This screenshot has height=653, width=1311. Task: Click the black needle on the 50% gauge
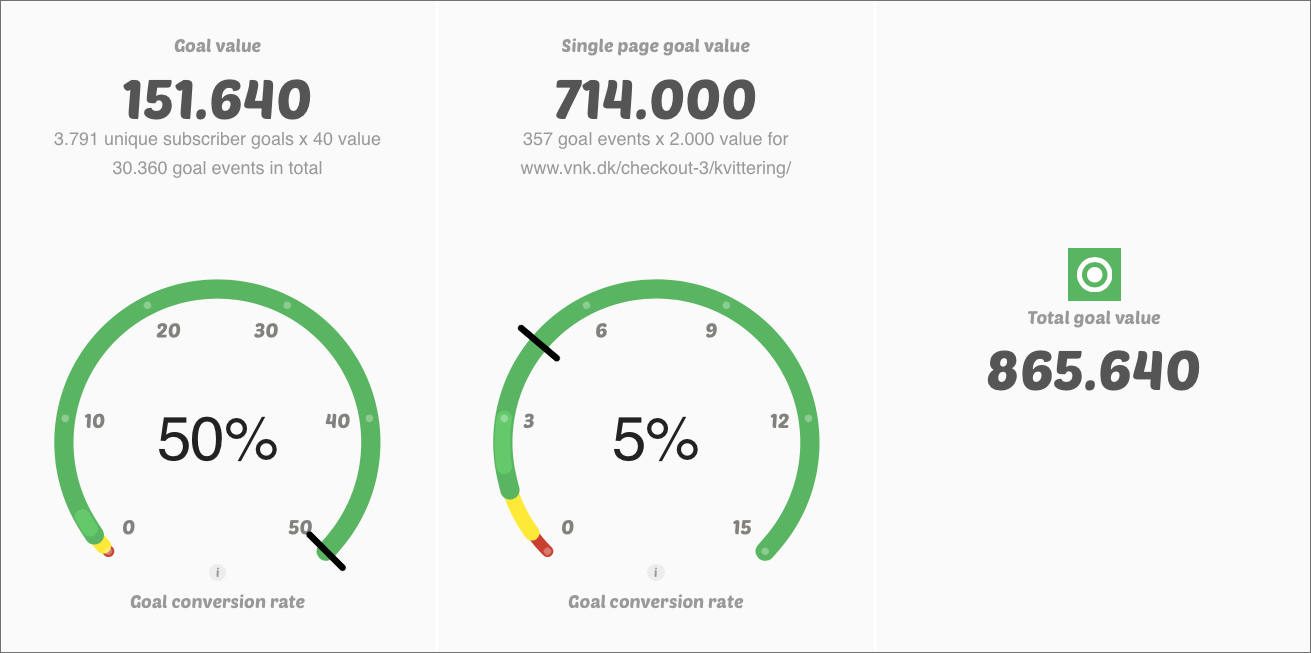[326, 551]
